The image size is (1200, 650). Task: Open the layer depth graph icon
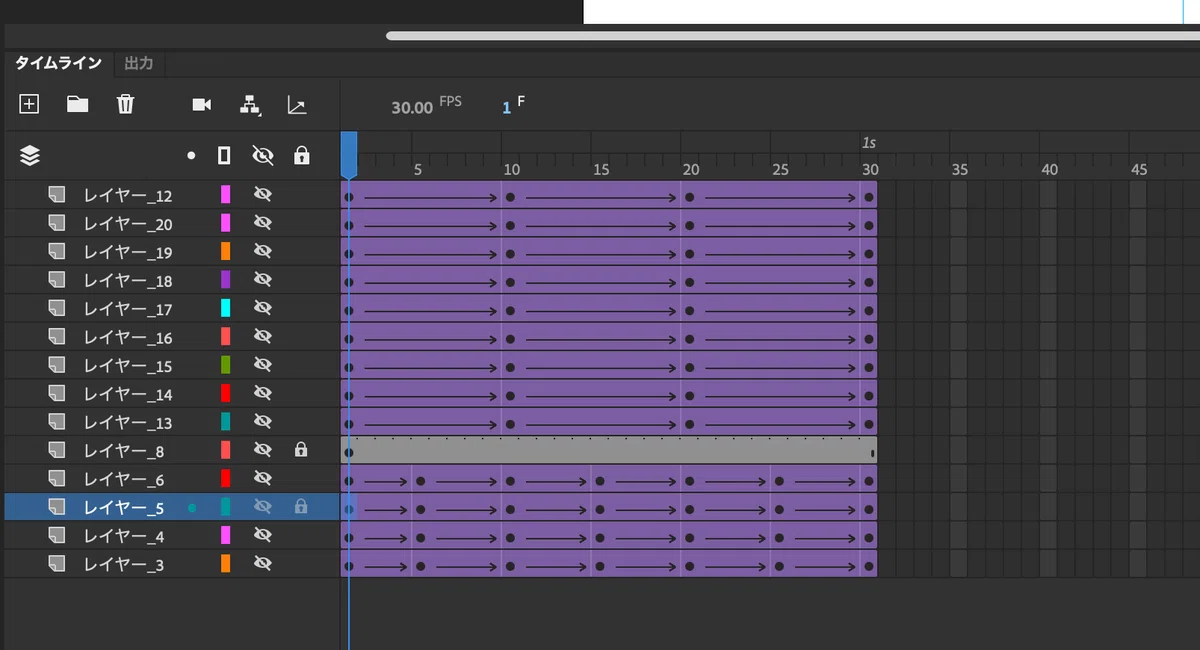297,104
